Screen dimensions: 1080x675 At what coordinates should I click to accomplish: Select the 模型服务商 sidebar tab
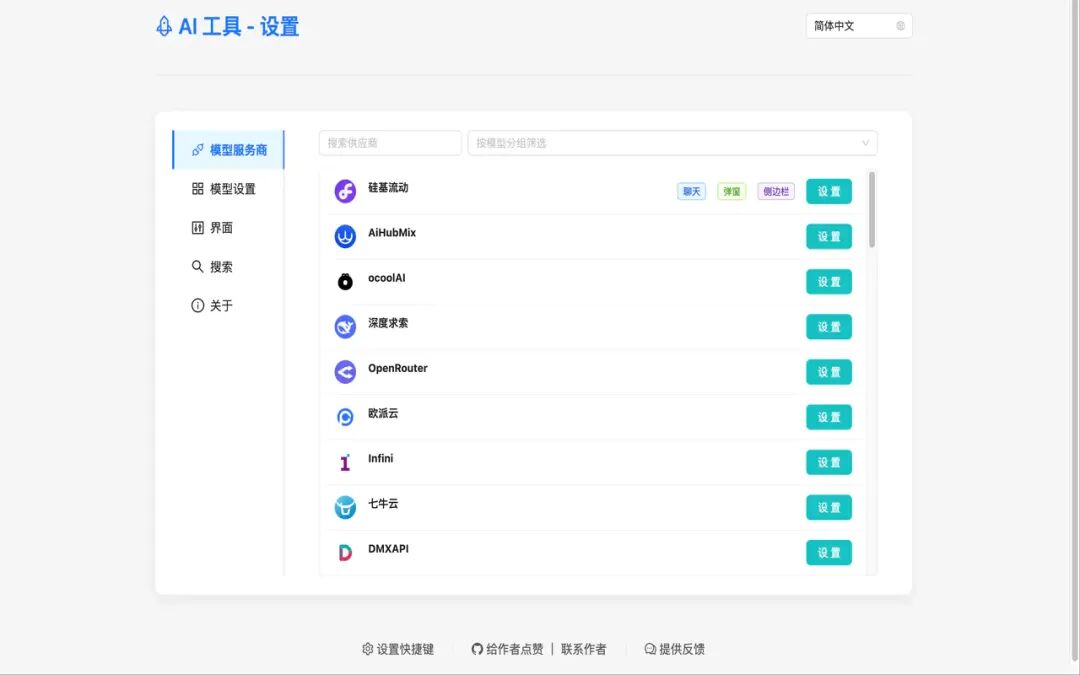(x=228, y=149)
